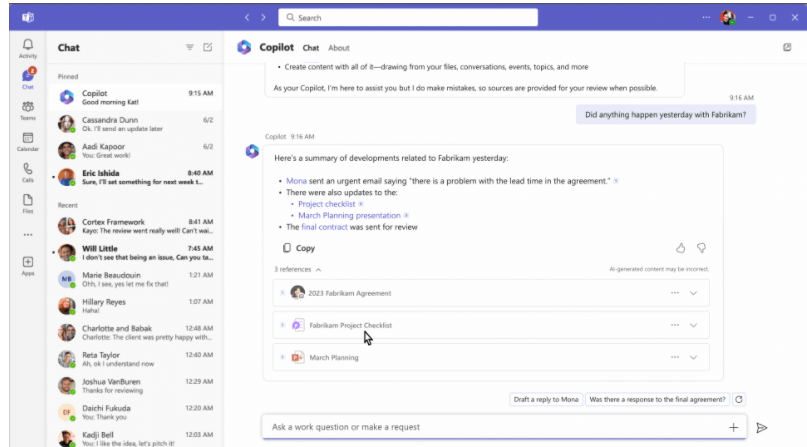The image size is (807, 447).
Task: Open Files in the left sidebar
Action: (27, 203)
